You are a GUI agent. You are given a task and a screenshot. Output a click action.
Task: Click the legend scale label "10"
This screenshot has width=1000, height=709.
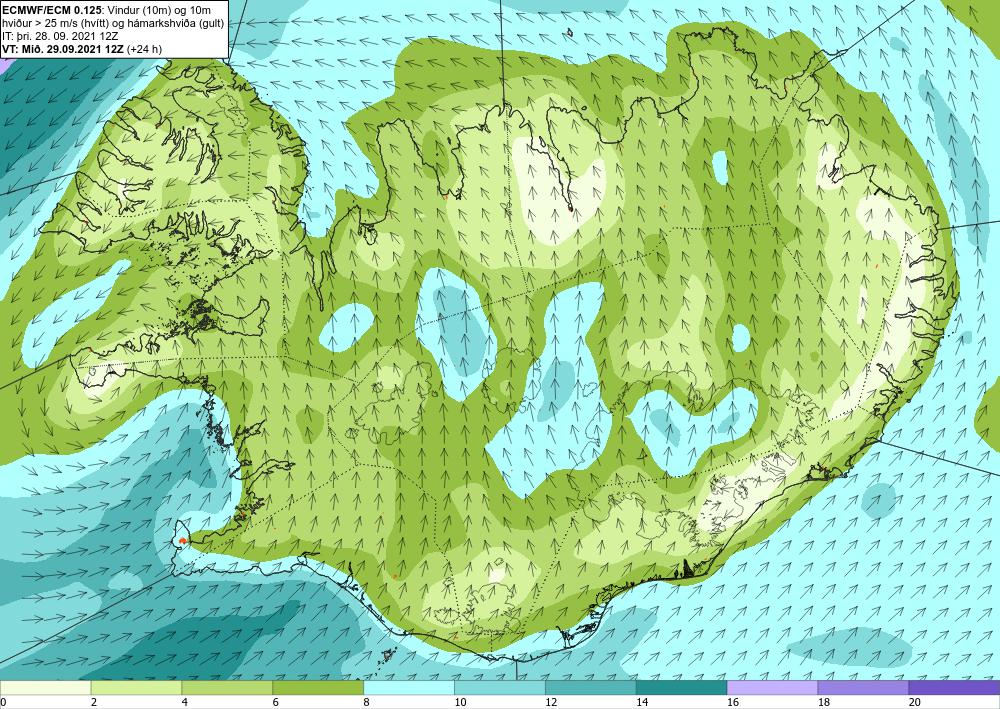coord(460,702)
